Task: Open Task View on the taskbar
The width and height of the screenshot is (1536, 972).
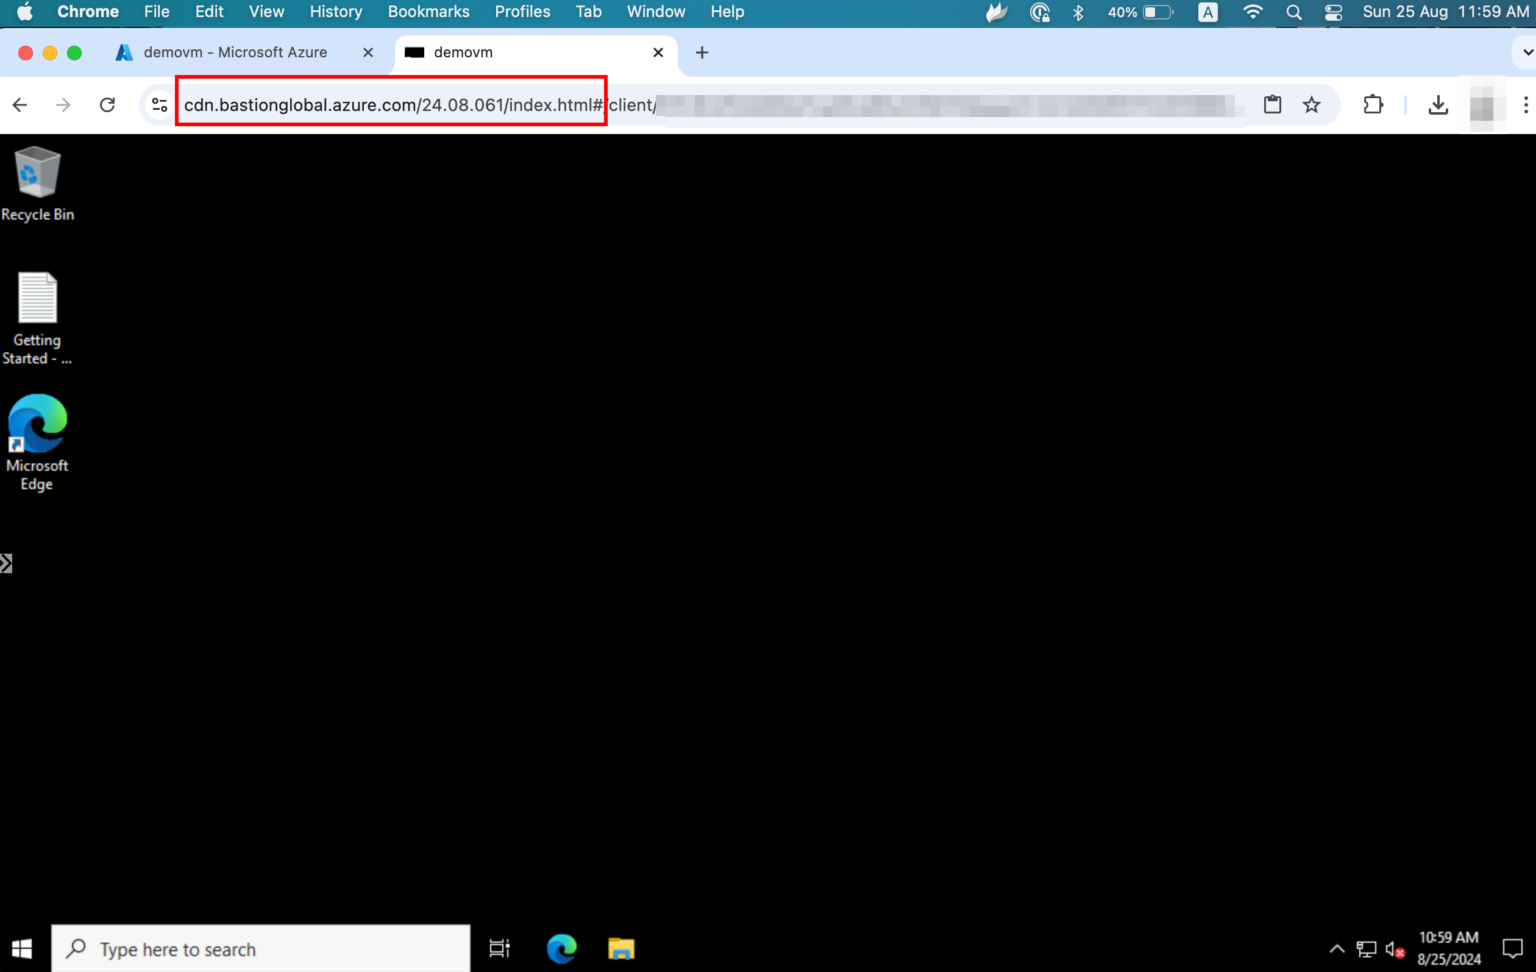Action: tap(499, 948)
